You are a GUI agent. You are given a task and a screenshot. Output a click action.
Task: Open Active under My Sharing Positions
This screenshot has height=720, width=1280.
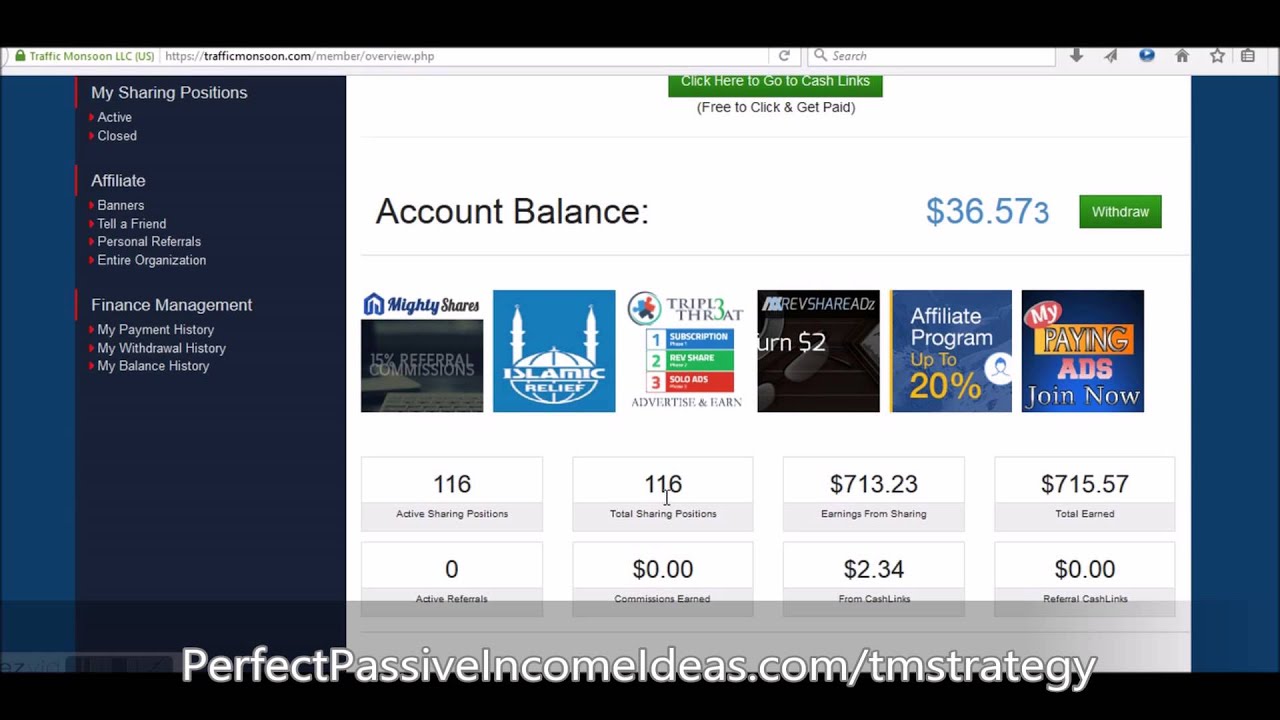tap(115, 117)
